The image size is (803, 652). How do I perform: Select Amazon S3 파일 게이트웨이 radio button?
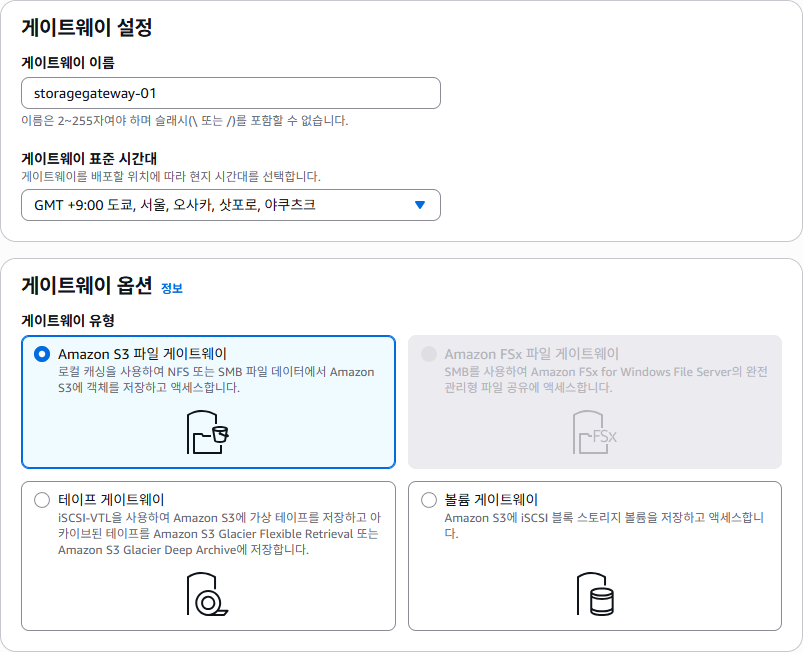point(41,354)
